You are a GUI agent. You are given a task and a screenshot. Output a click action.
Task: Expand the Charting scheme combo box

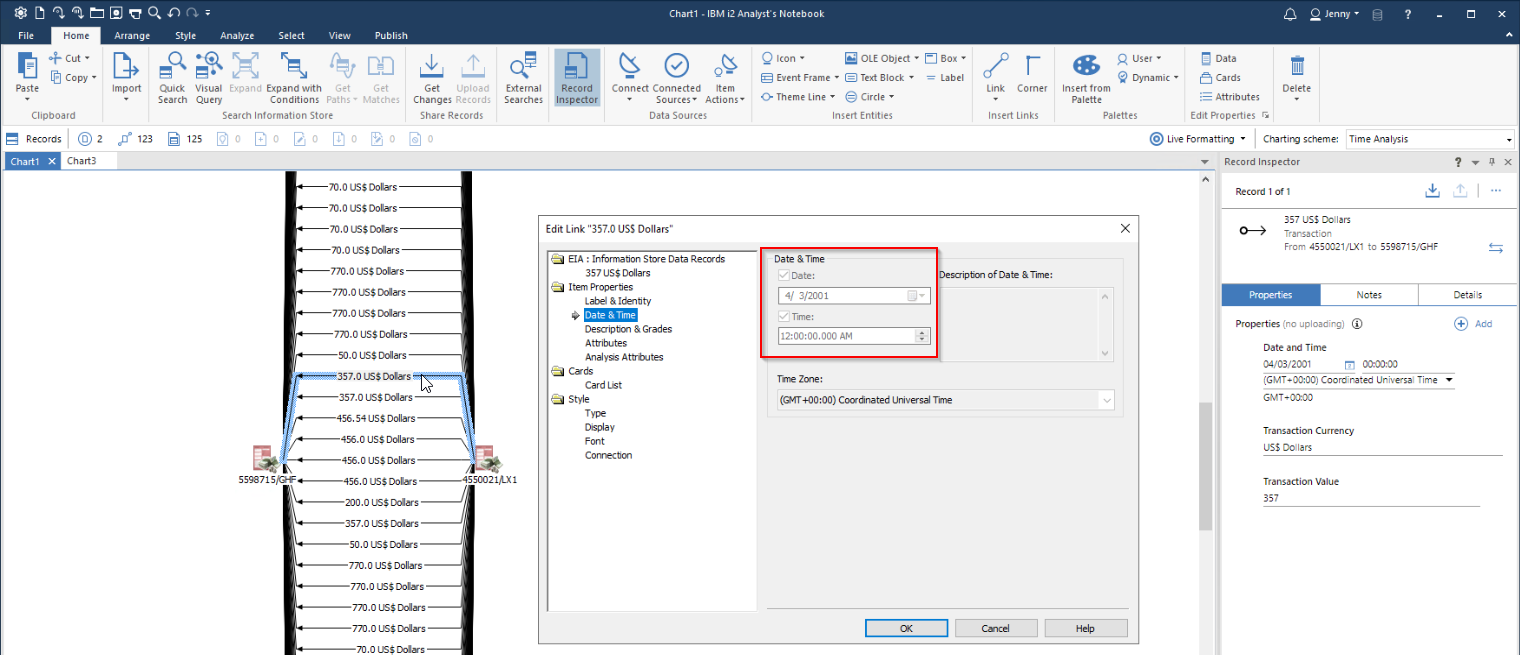tap(1430, 139)
